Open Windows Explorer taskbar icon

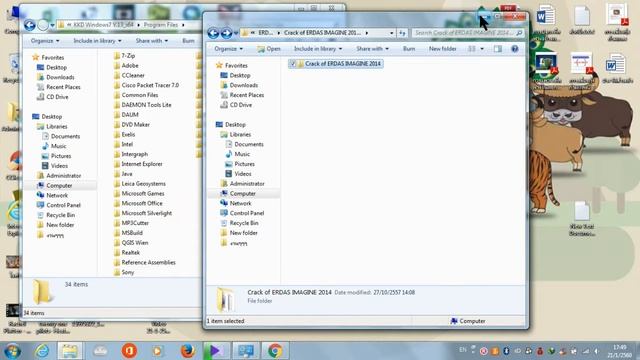click(x=70, y=351)
